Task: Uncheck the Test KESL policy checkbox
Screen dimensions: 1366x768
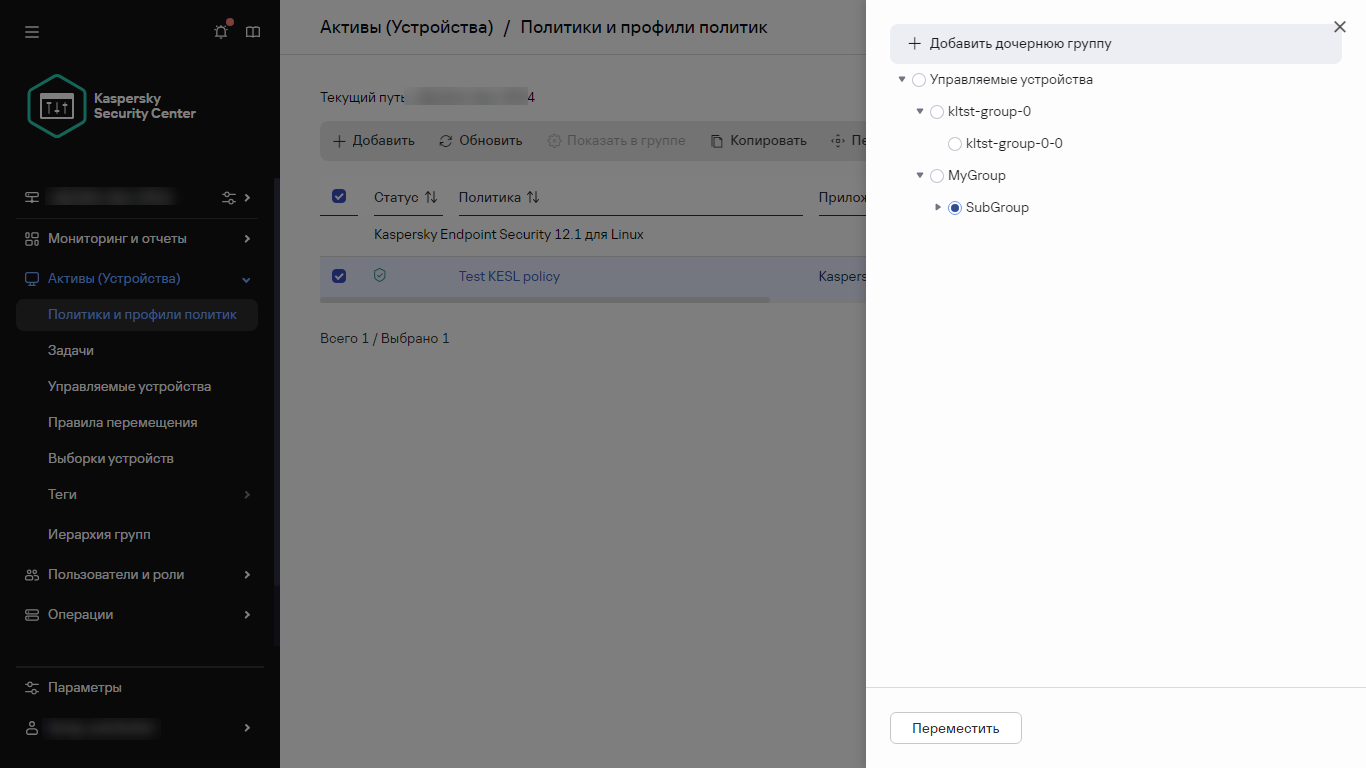Action: (339, 276)
